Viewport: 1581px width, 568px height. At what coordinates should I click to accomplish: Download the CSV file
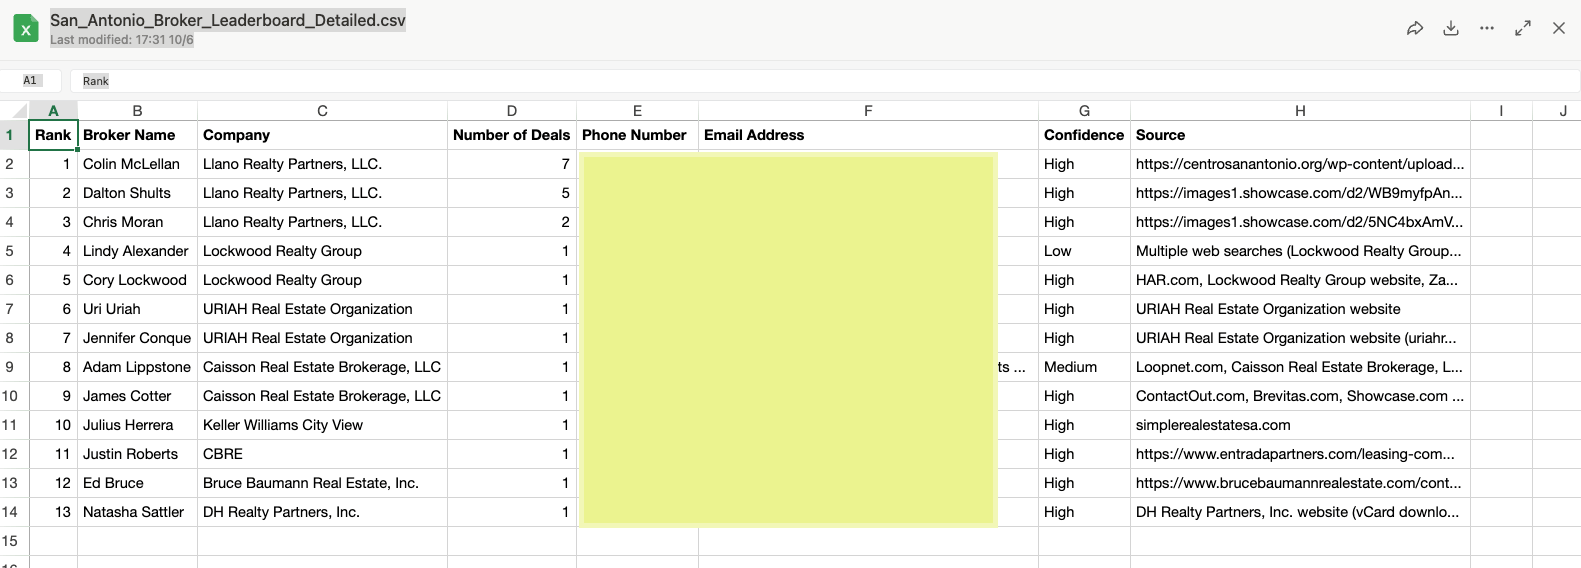(x=1451, y=28)
